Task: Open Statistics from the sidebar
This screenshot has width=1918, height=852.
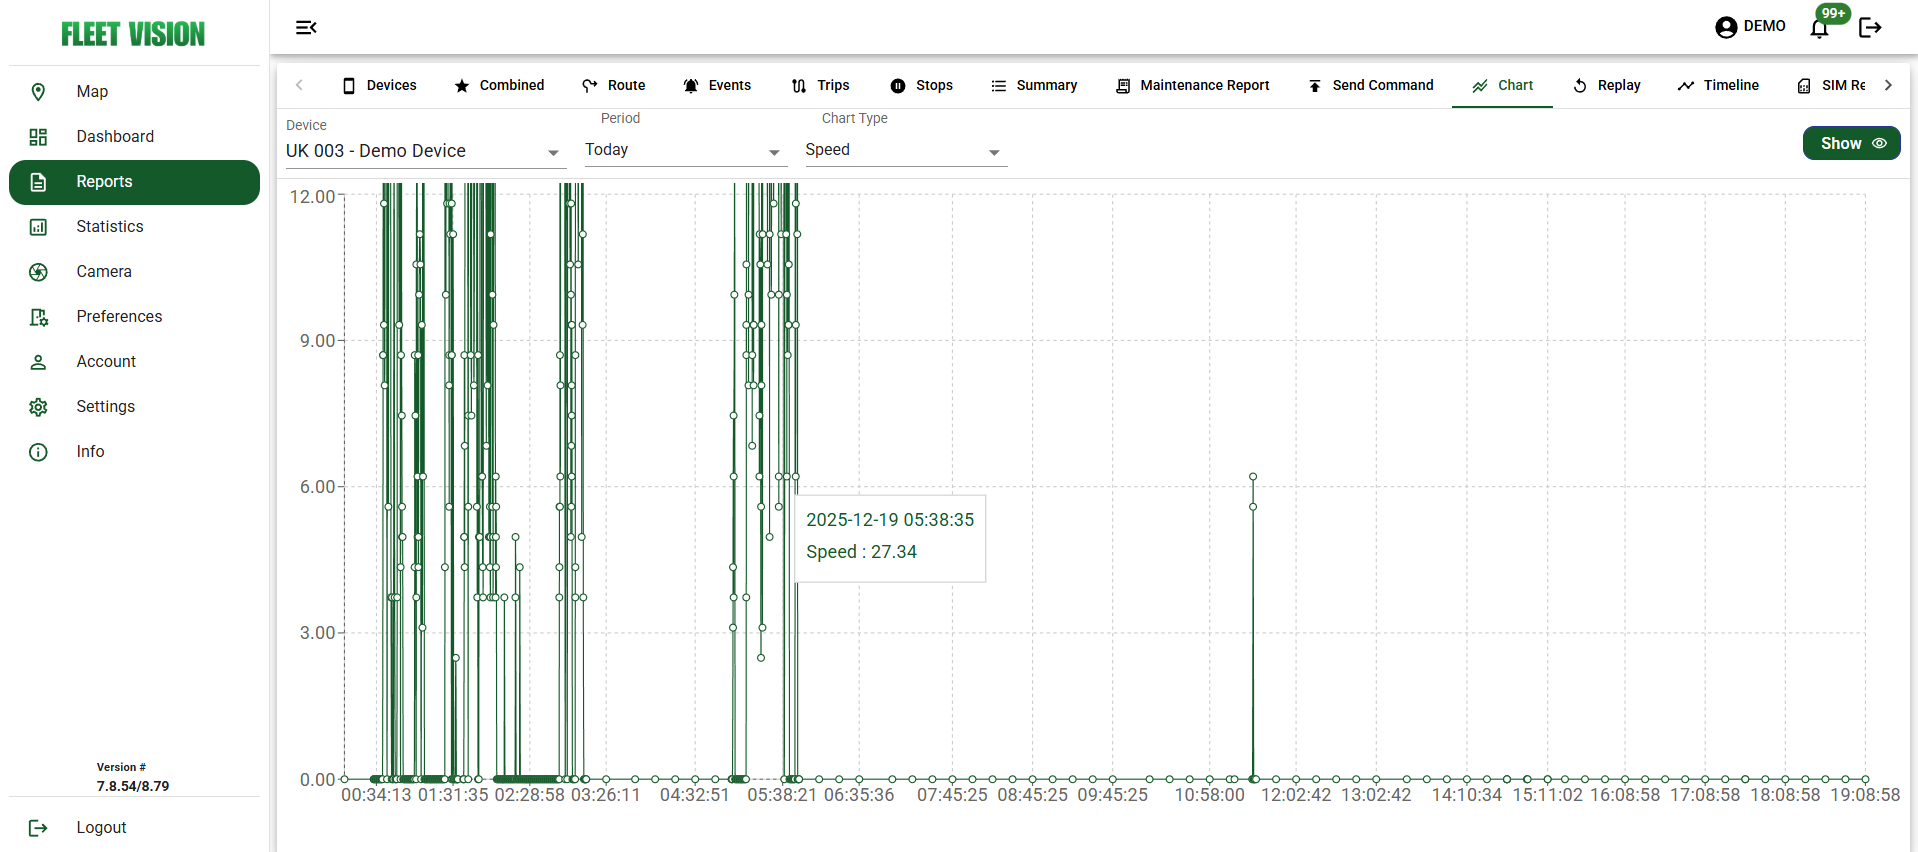Action: pos(110,227)
